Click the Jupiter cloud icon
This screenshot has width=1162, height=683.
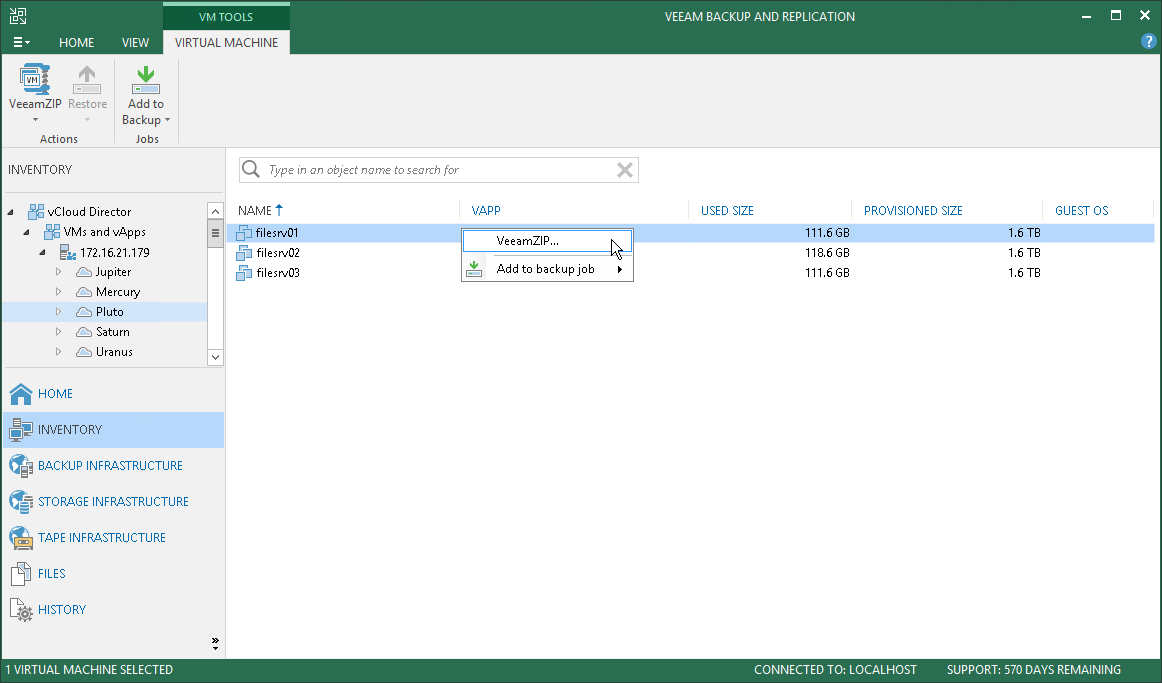coord(84,272)
